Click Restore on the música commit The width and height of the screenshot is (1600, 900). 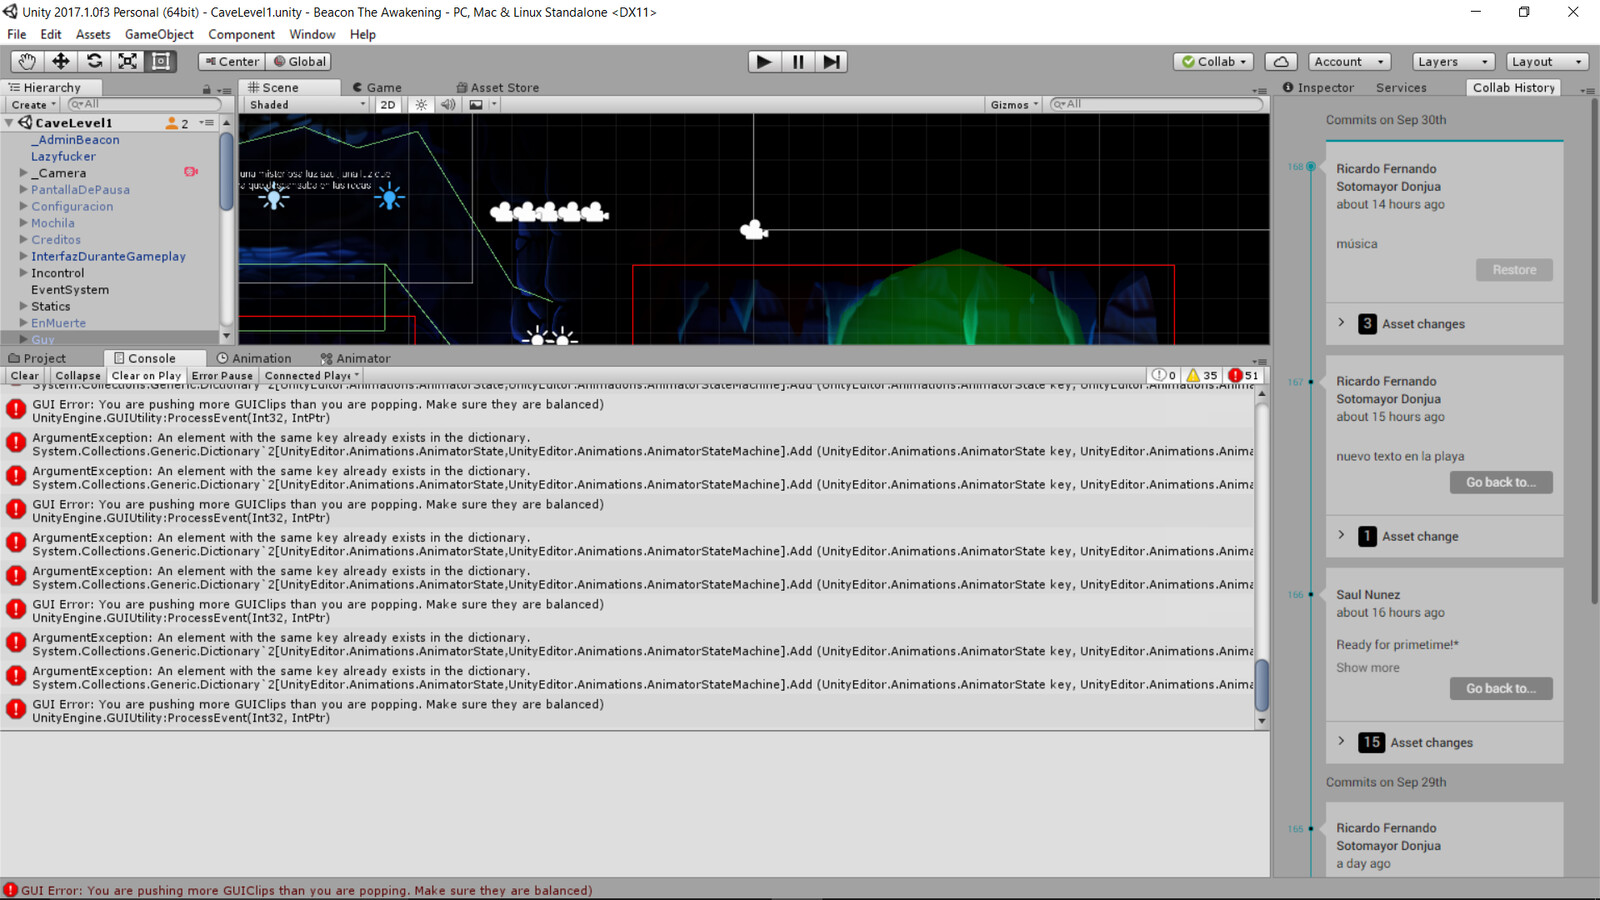[x=1513, y=269]
